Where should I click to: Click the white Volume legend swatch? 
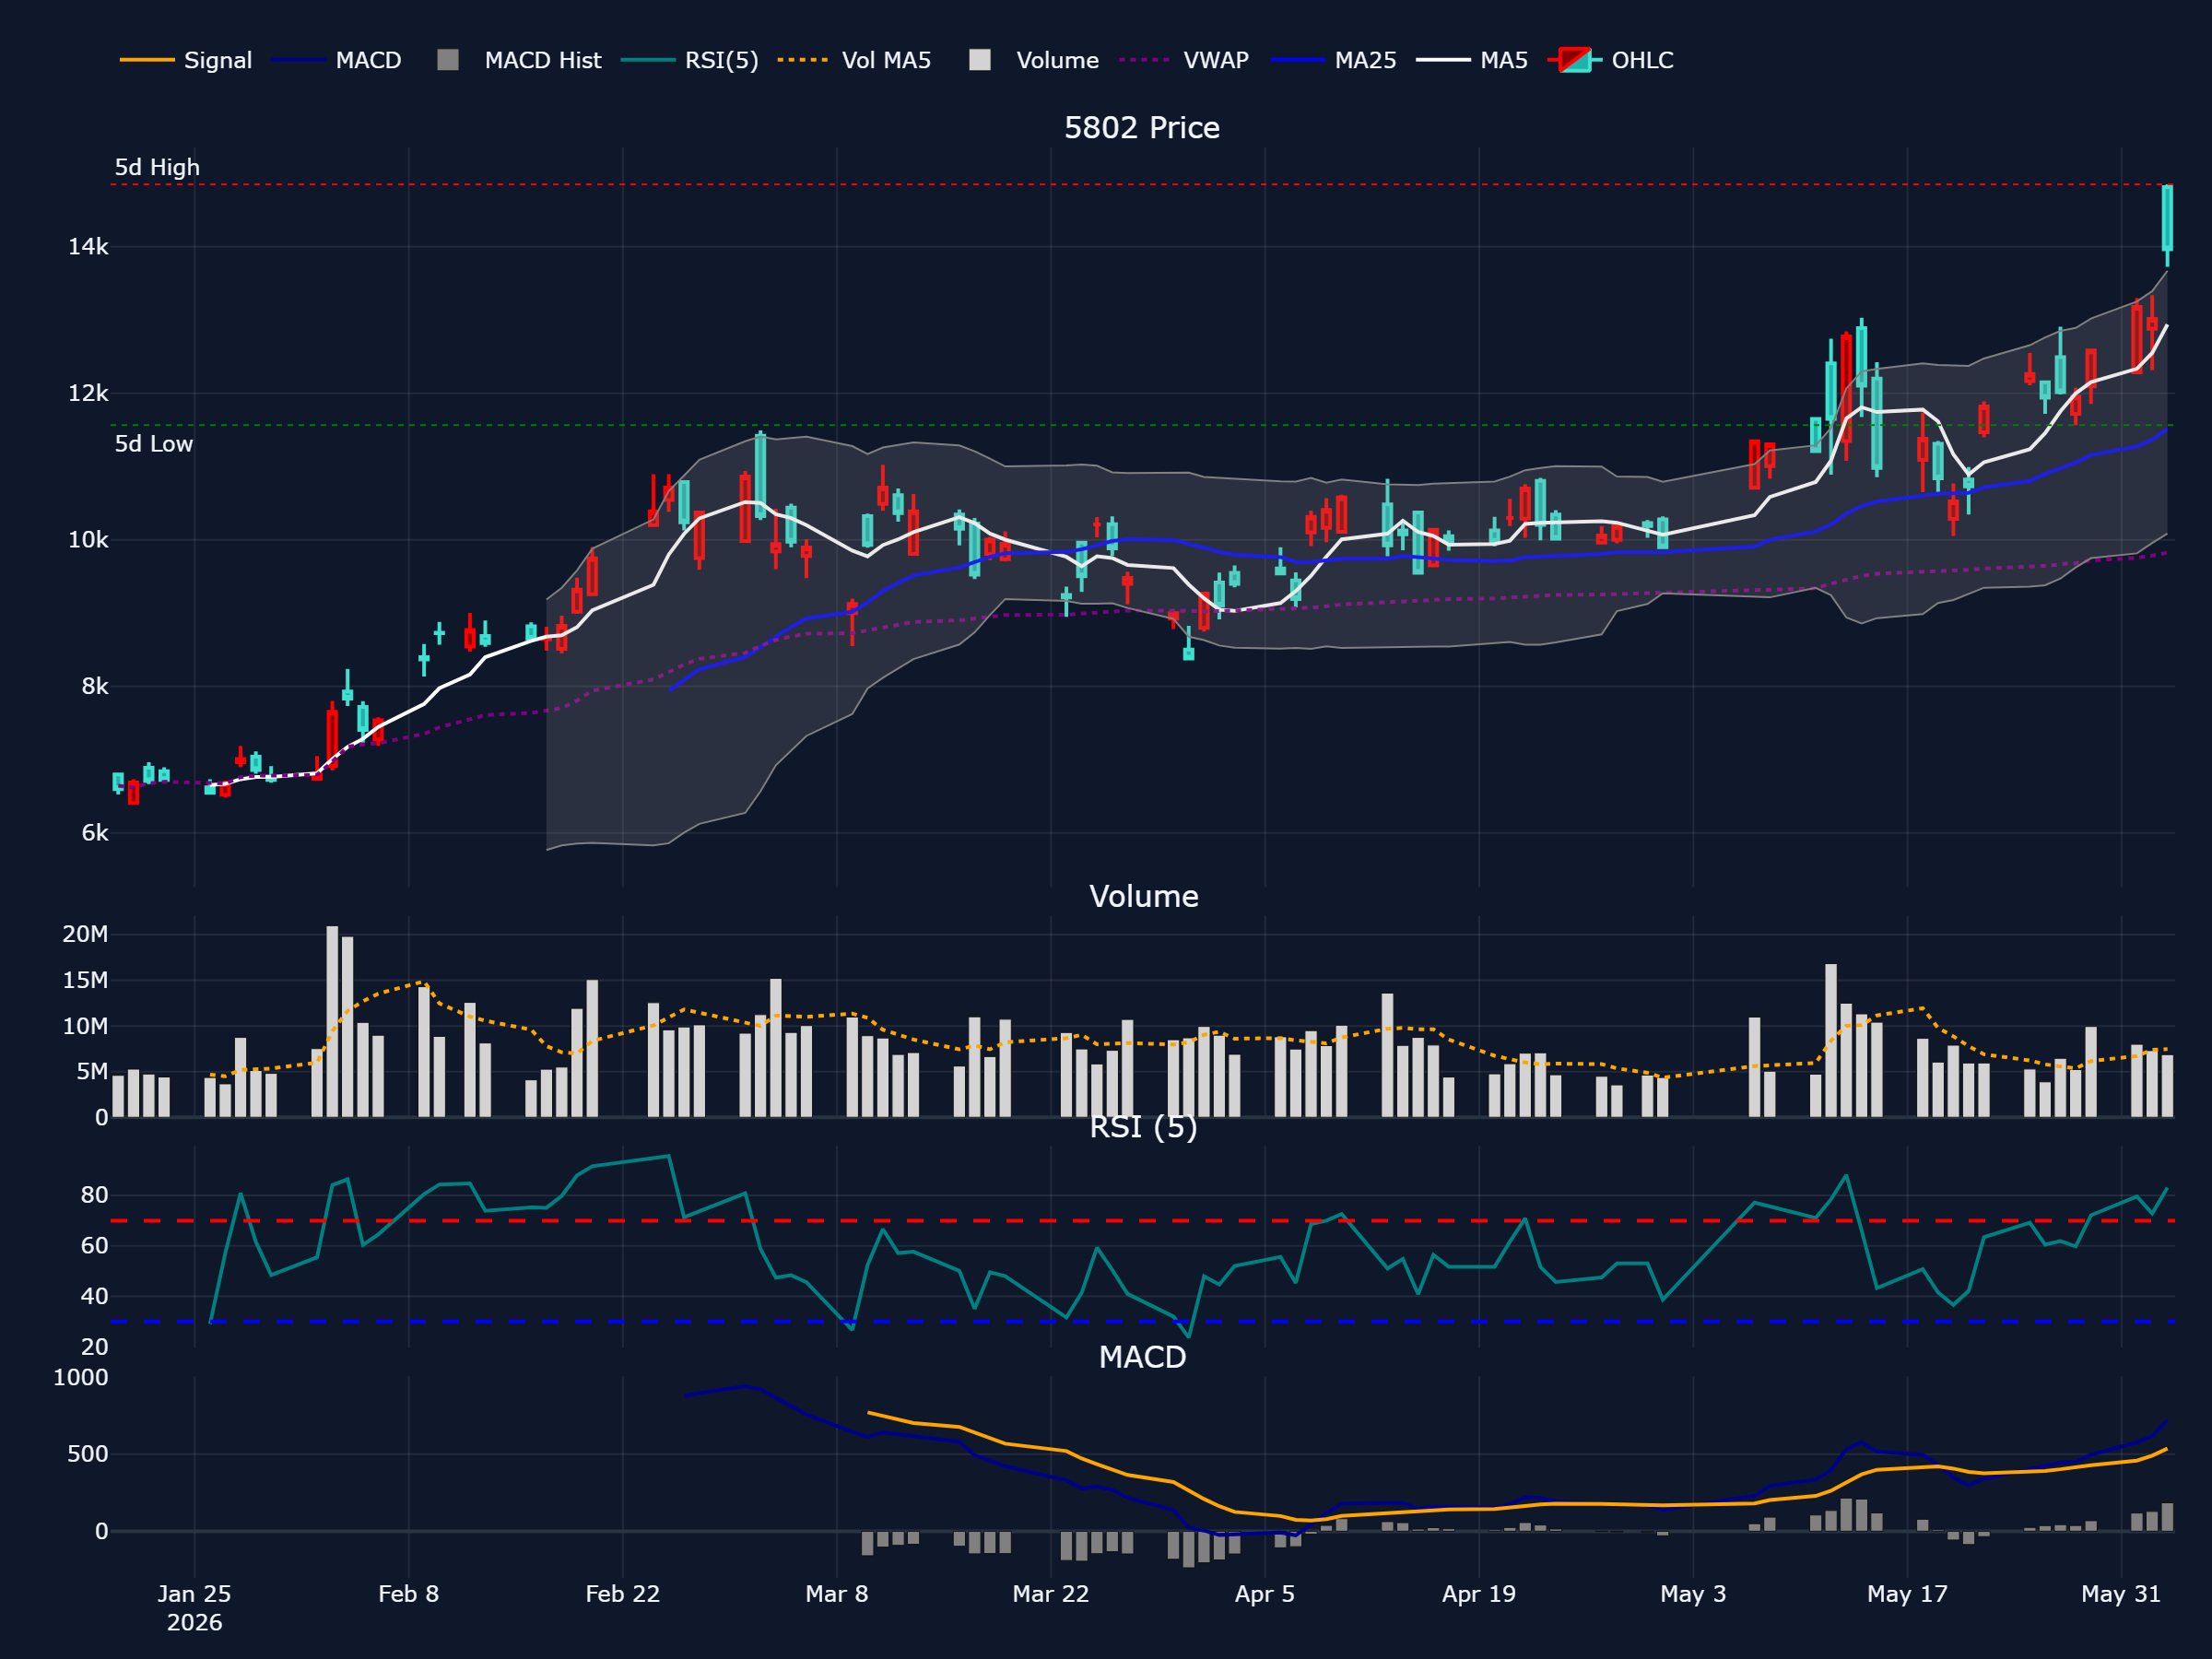click(x=980, y=60)
